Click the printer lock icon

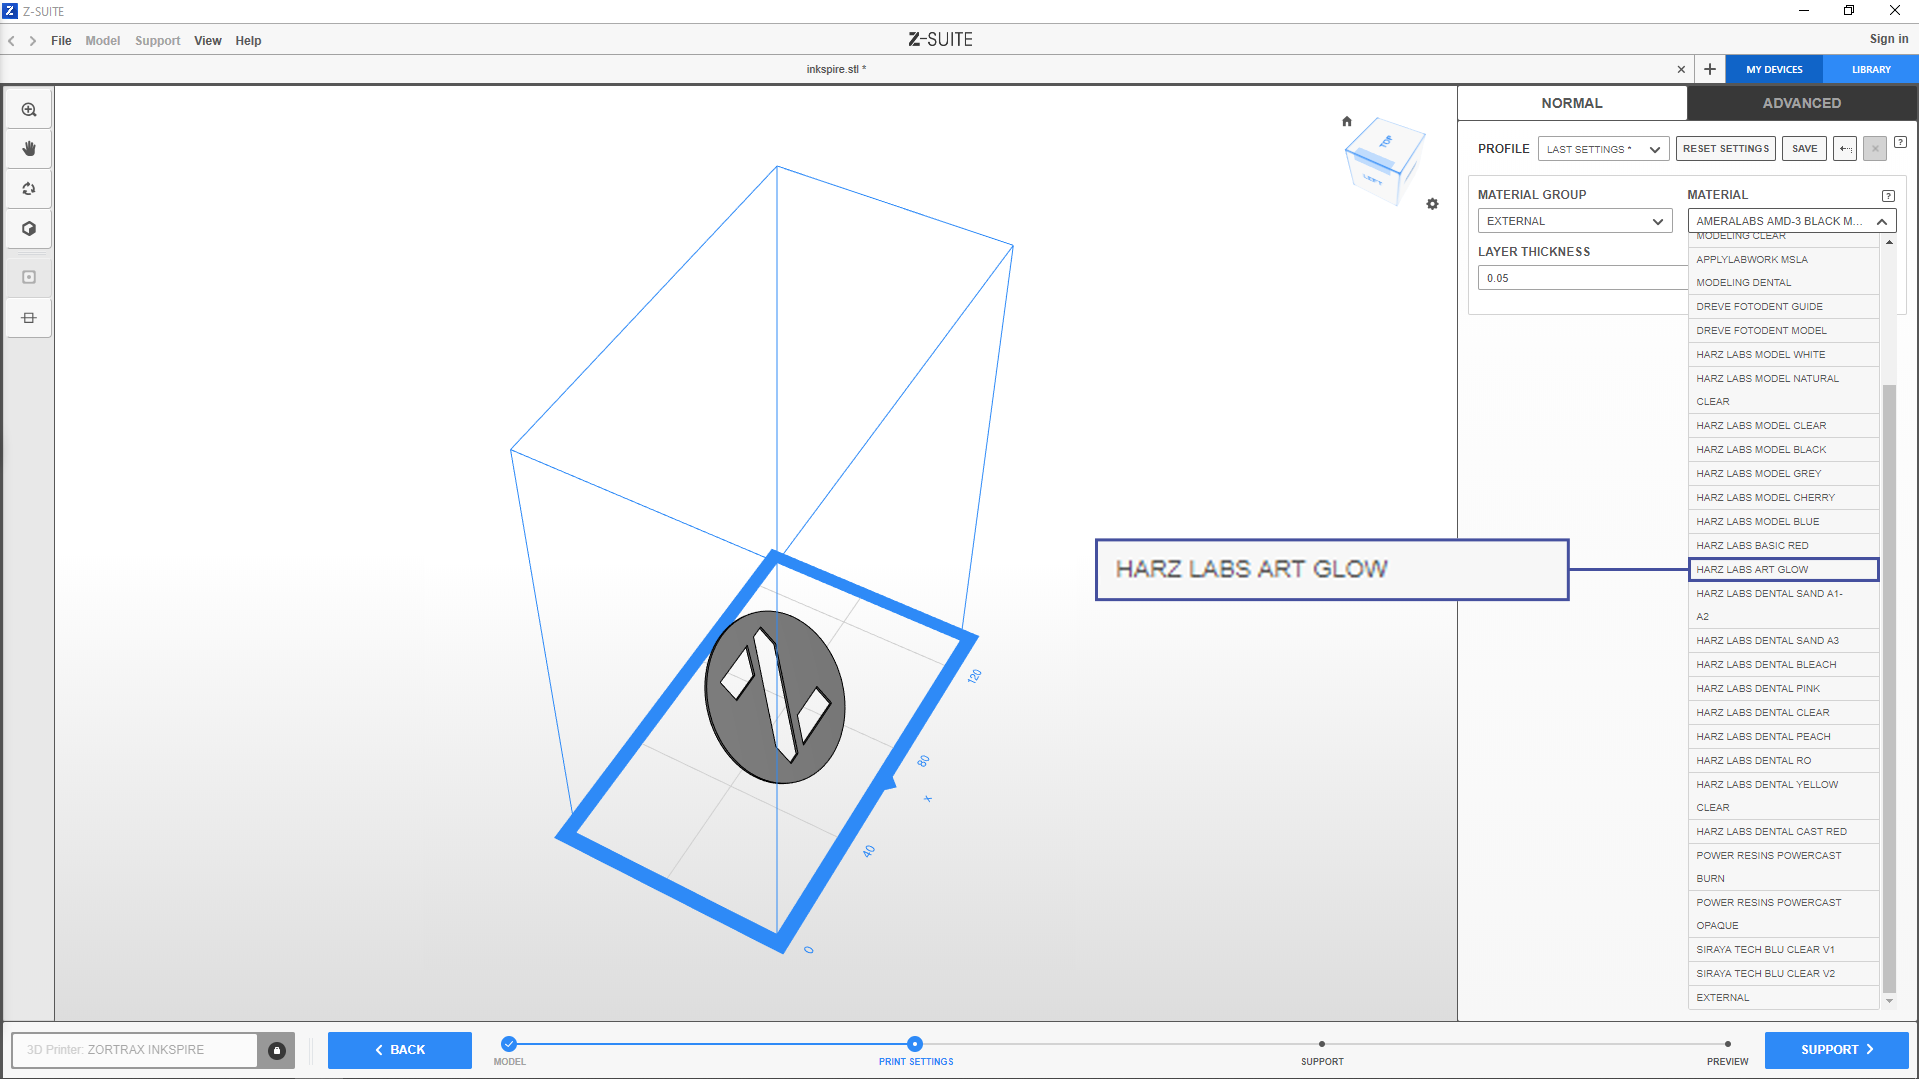point(277,1050)
